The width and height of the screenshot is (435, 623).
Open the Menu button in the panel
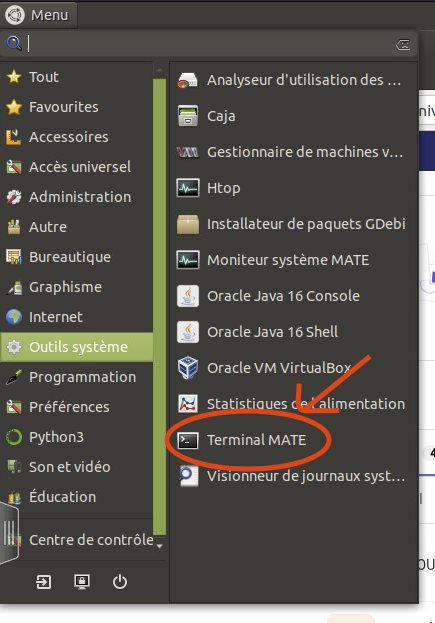click(37, 15)
